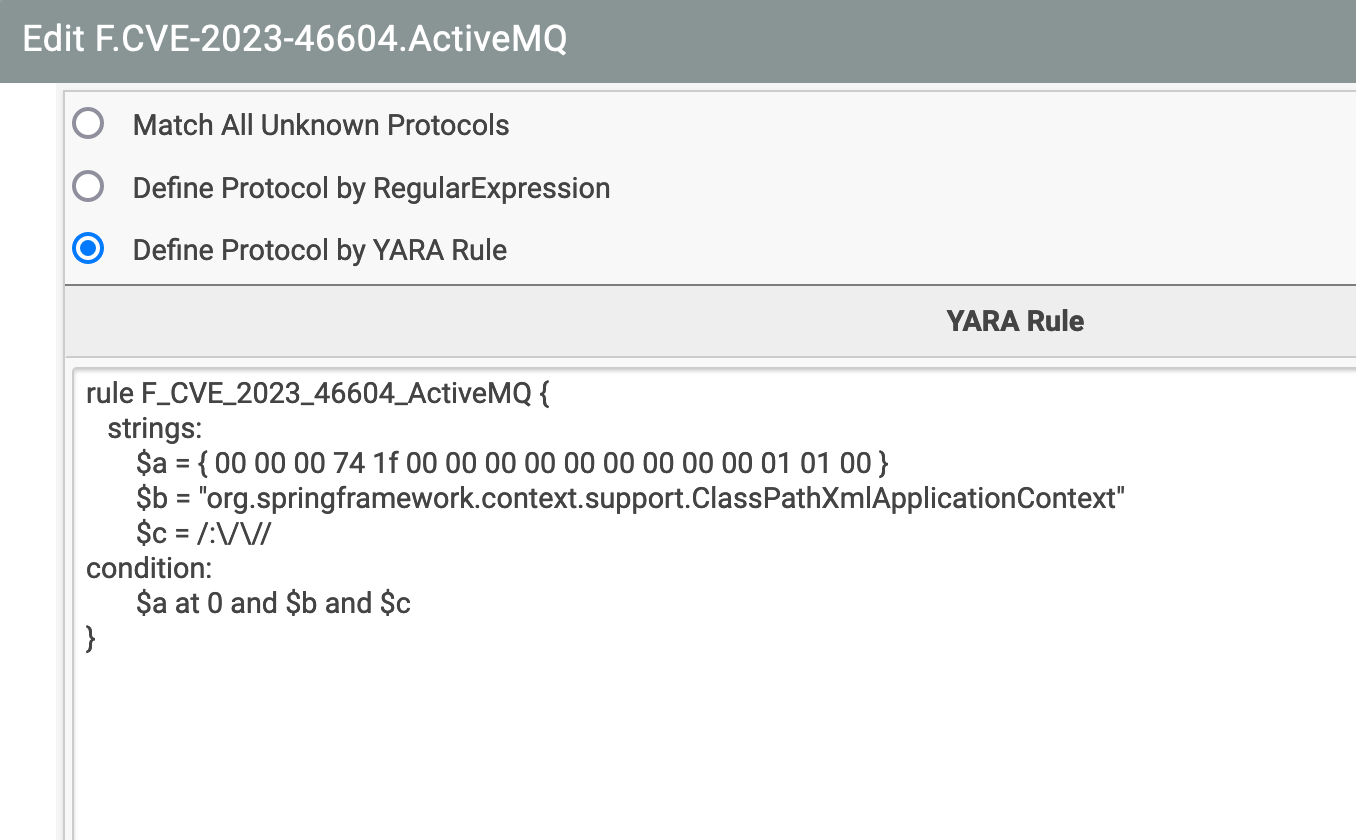
Task: Click the closing brace of the YARA rule
Action: (x=90, y=638)
